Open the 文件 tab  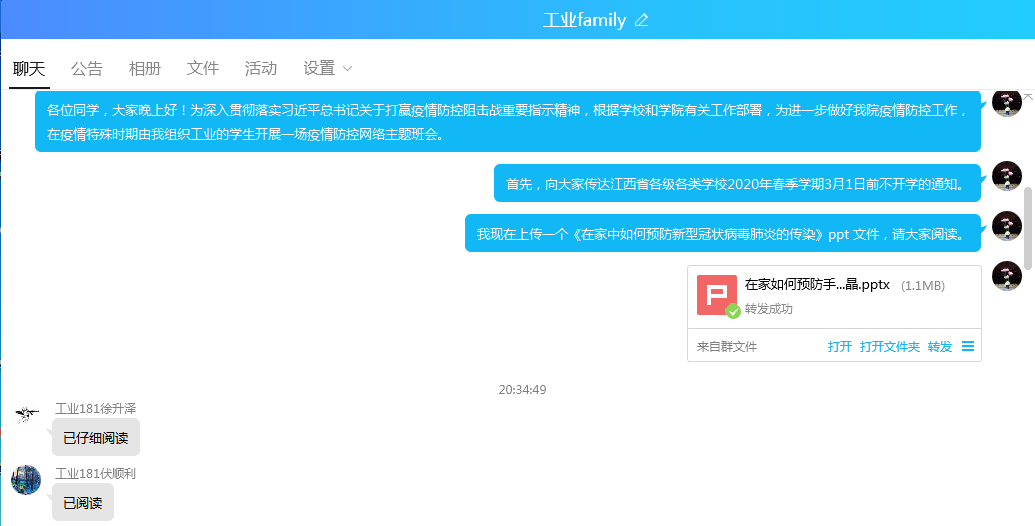(x=203, y=68)
